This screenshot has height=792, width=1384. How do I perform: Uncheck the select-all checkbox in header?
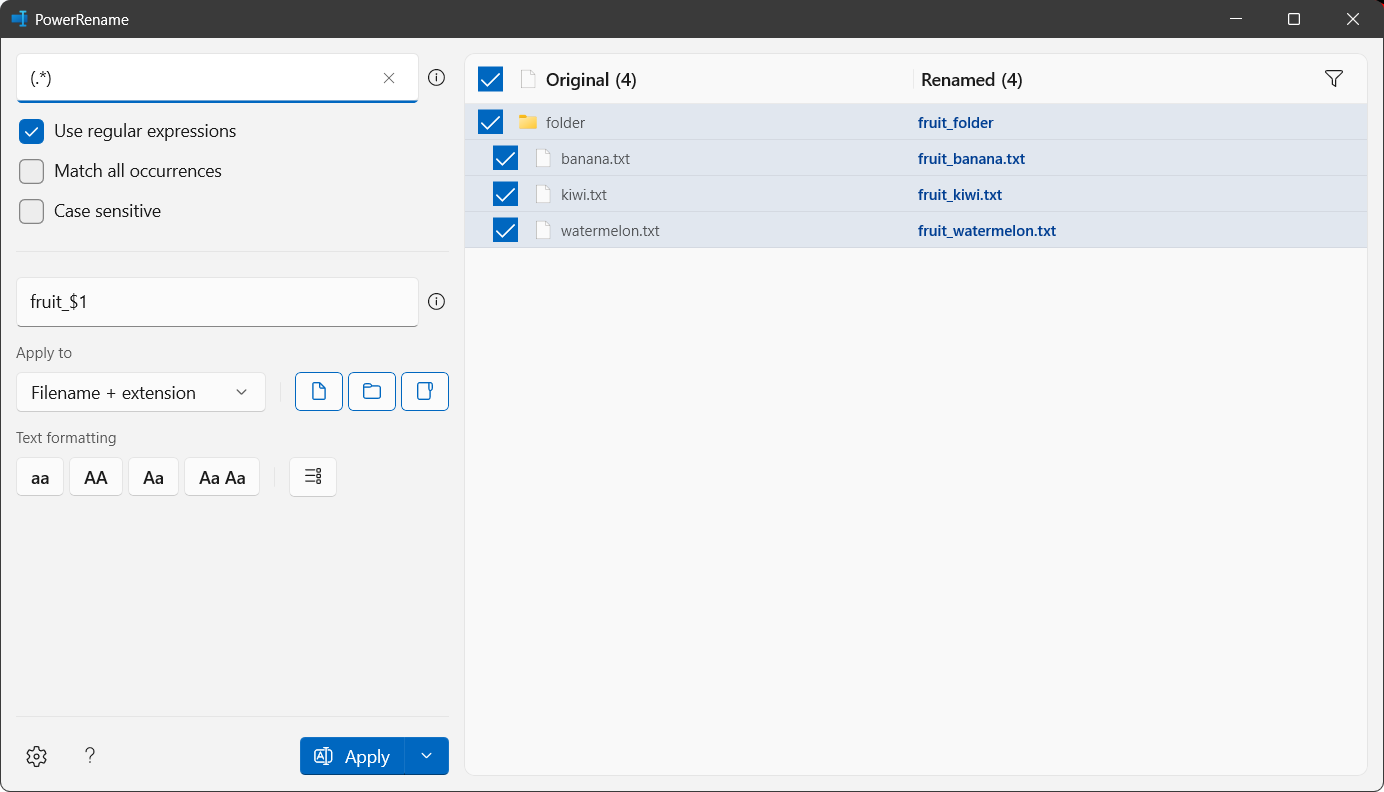click(490, 78)
